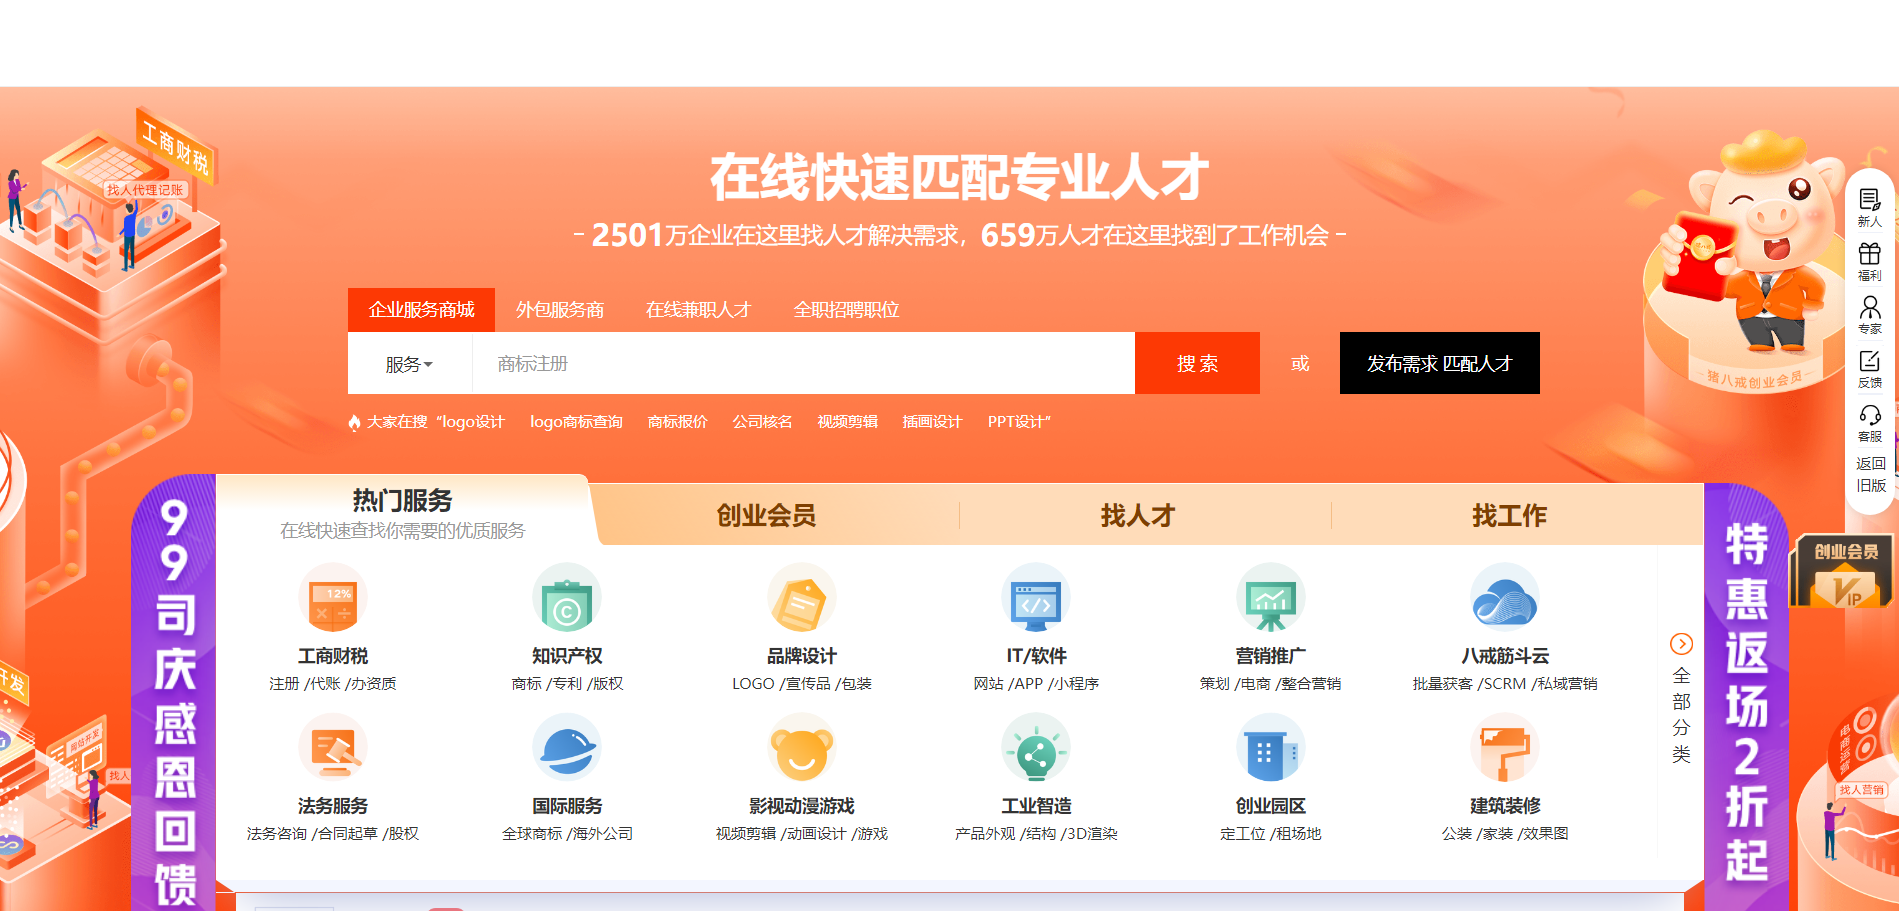Open the 影视动漫游戏 bear icon
This screenshot has width=1899, height=911.
(802, 748)
